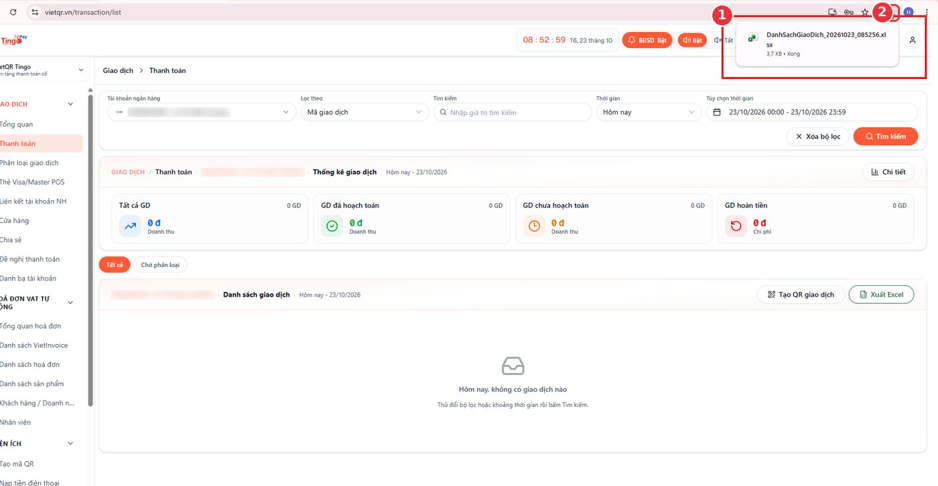
Task: Mute sound with the Tắt speaker button
Action: 723,40
